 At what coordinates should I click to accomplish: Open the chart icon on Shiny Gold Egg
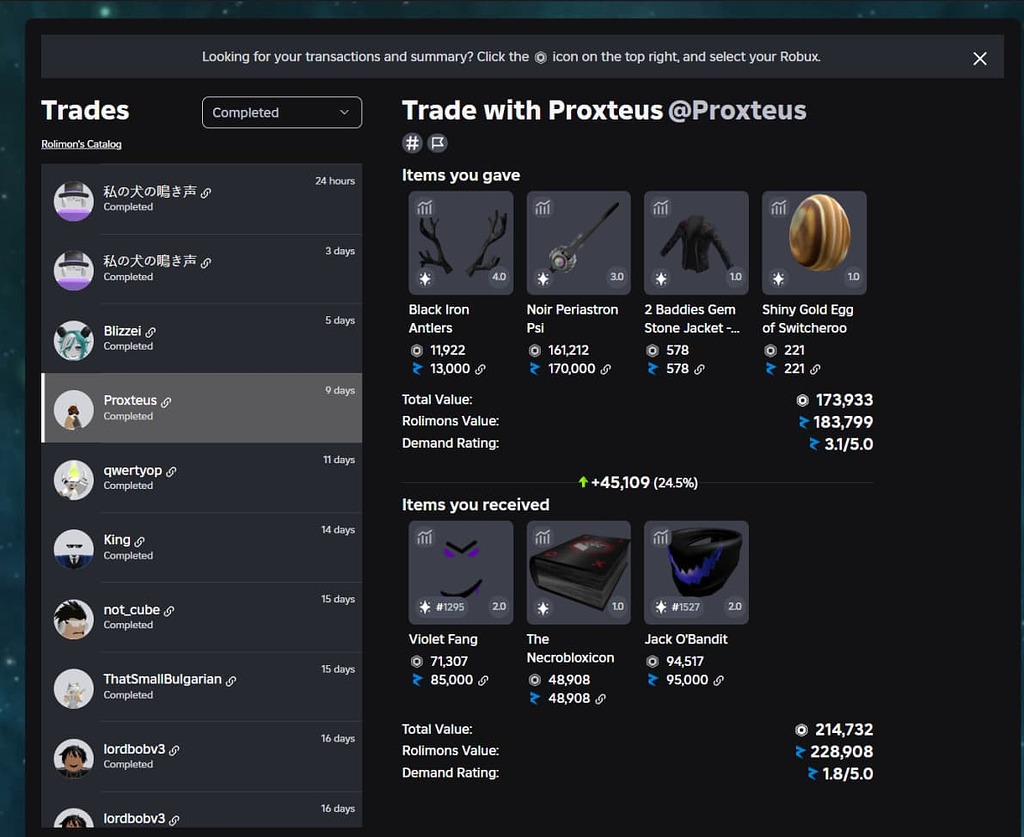778,208
